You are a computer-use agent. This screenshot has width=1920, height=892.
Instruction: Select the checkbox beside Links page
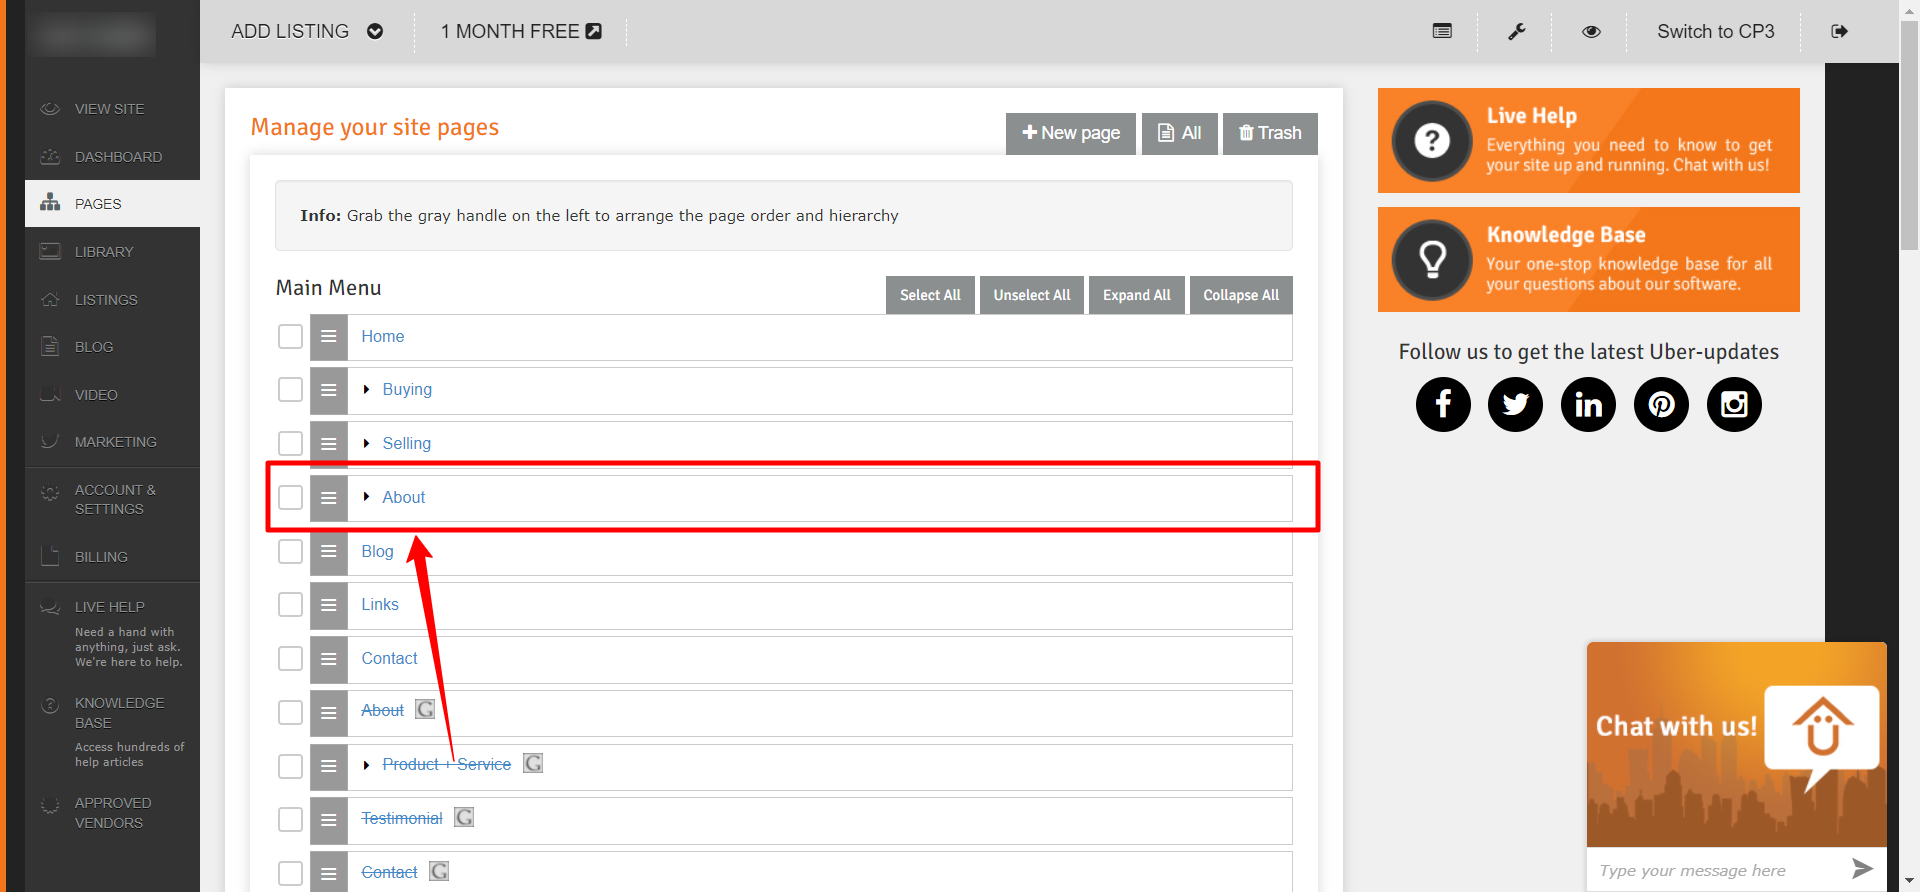[290, 605]
